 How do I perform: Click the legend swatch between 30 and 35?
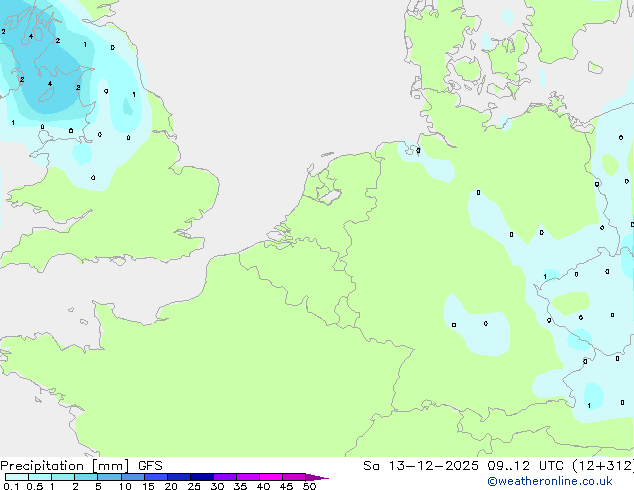pos(224,477)
